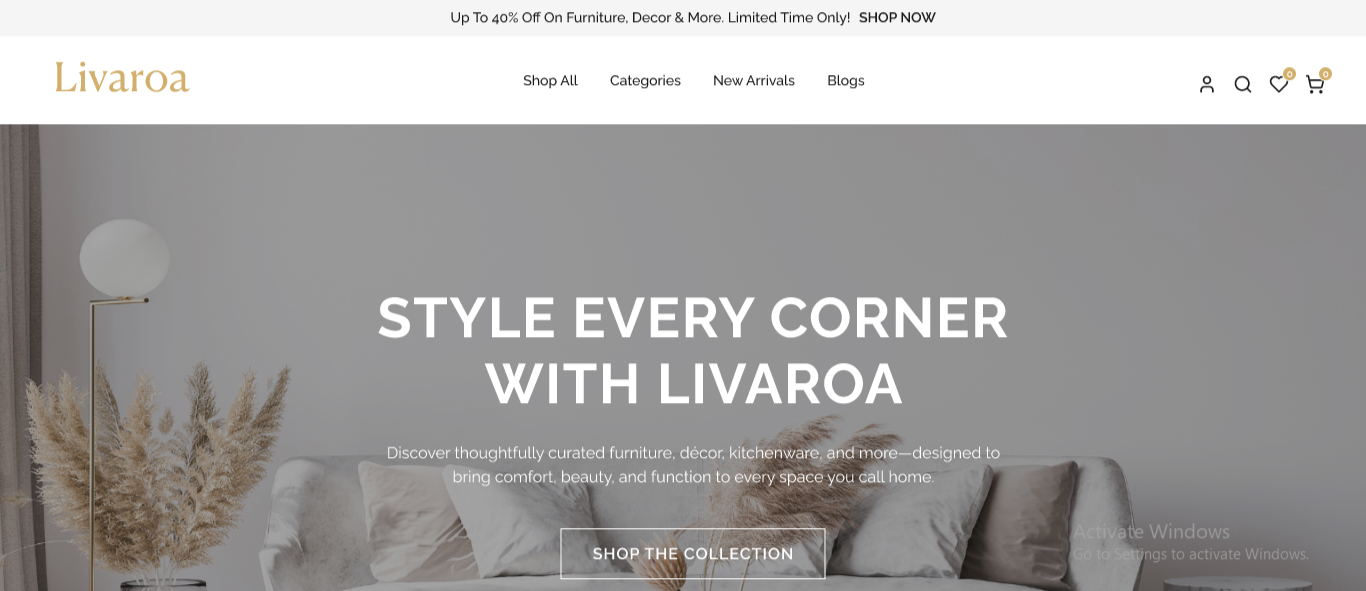Click the Shop The Collection button
1366x591 pixels.
[693, 554]
